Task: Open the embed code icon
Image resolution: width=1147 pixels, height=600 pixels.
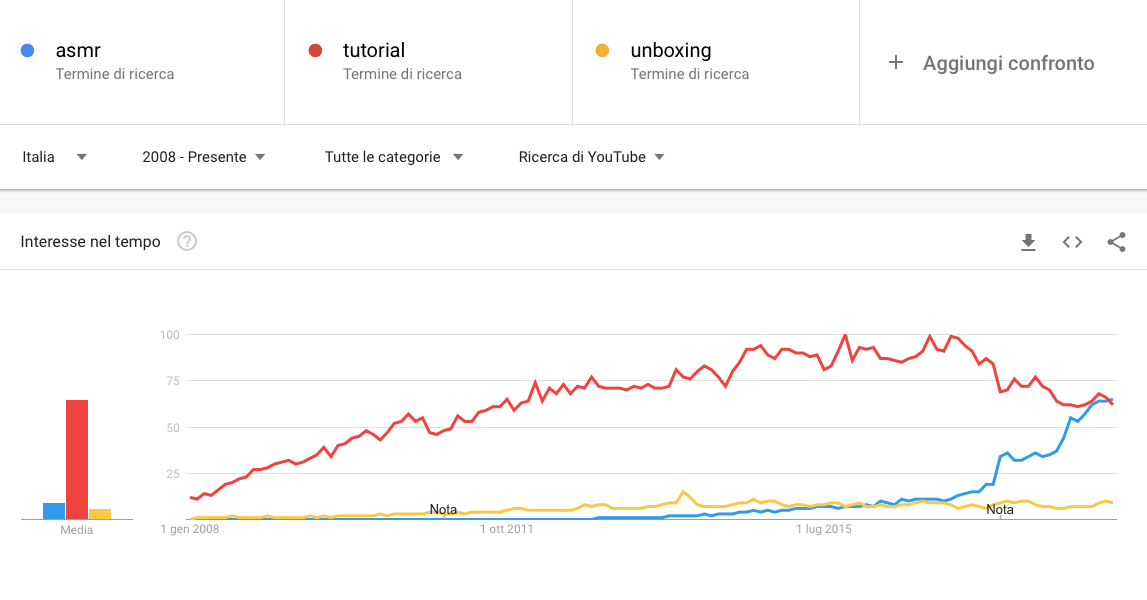Action: click(1072, 242)
